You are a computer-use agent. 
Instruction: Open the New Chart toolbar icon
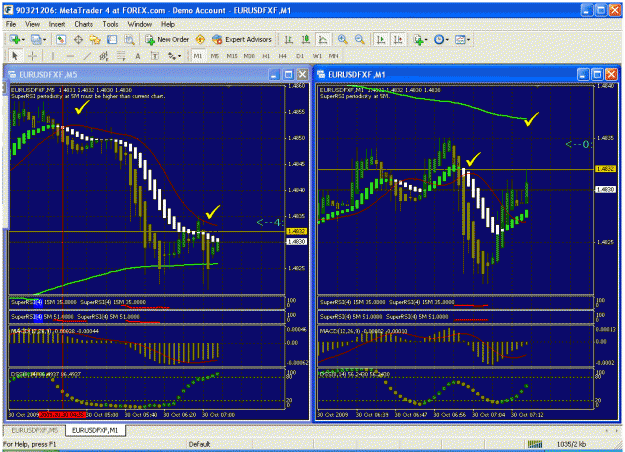[15, 39]
